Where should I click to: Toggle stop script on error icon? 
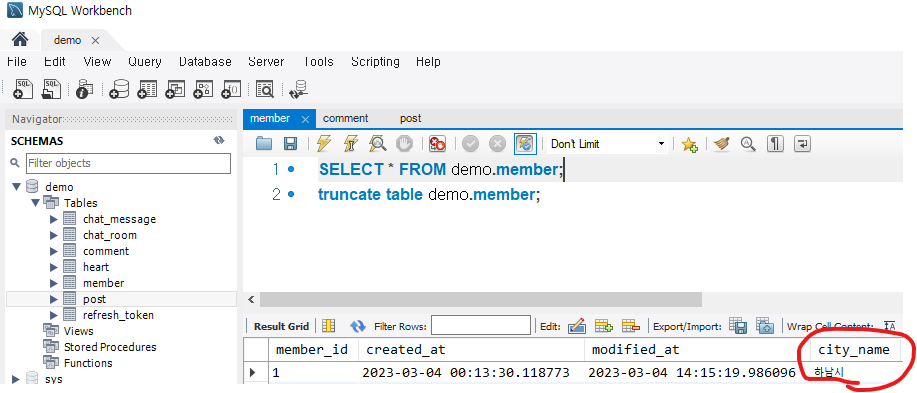click(437, 143)
